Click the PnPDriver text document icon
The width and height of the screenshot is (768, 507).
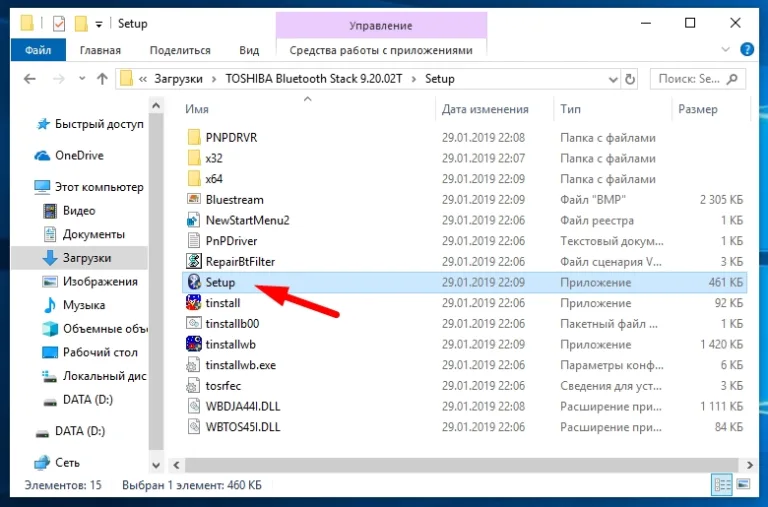coord(194,241)
